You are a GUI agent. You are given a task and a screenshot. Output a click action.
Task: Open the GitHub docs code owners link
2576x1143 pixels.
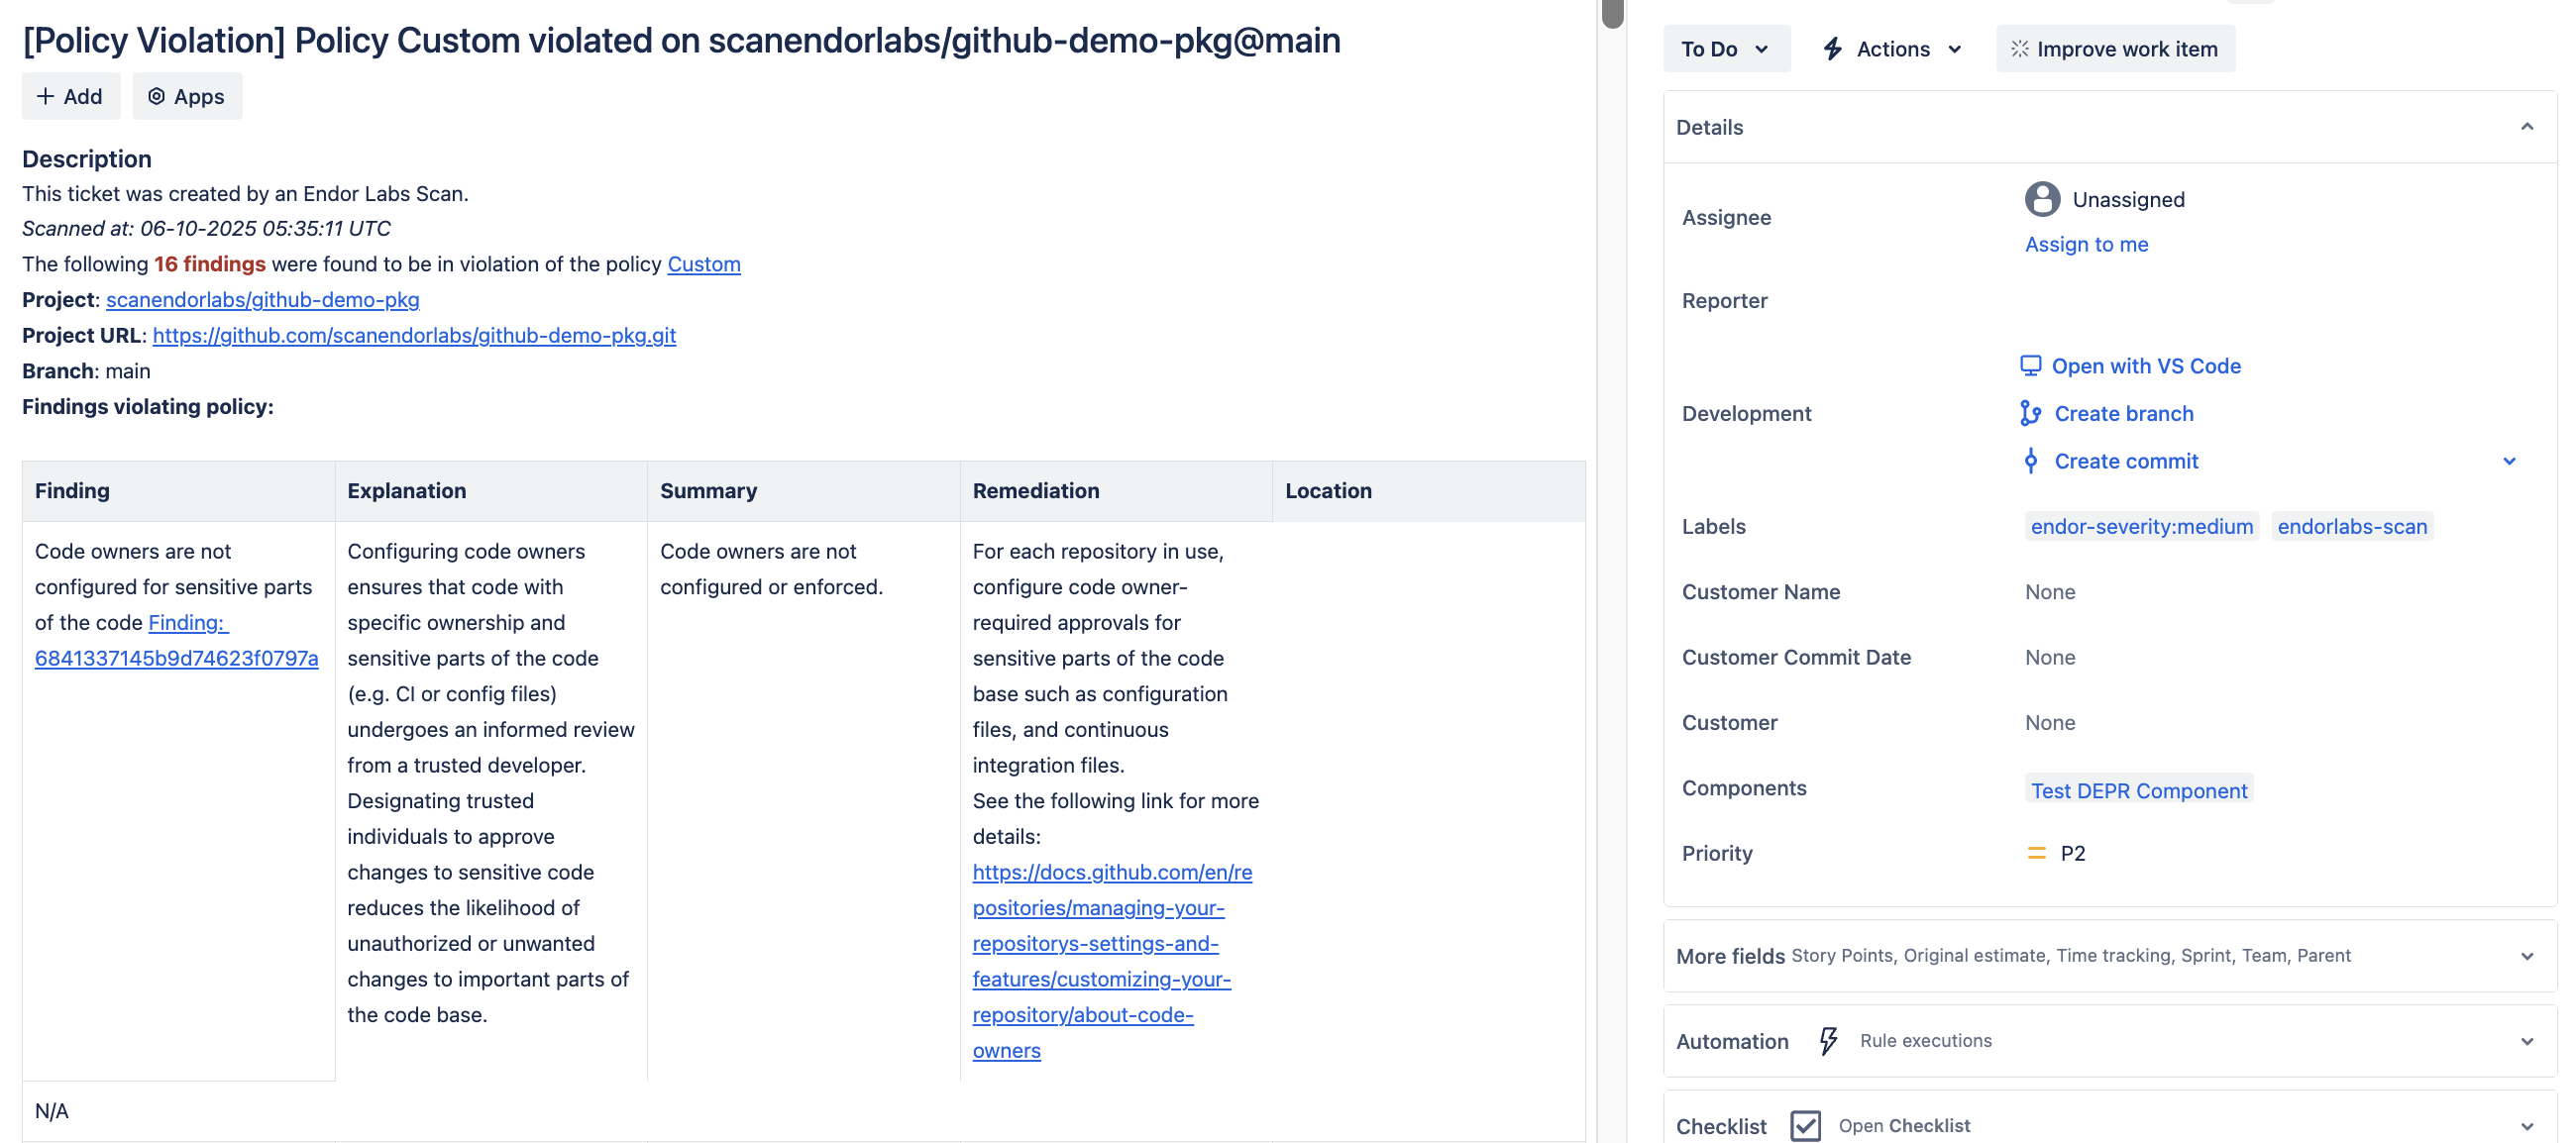coord(1112,961)
